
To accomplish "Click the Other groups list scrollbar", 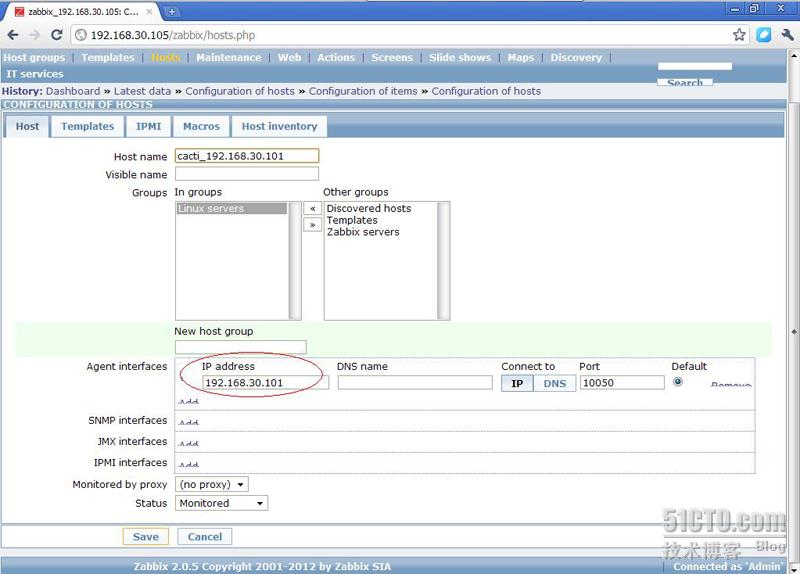I will (443, 261).
